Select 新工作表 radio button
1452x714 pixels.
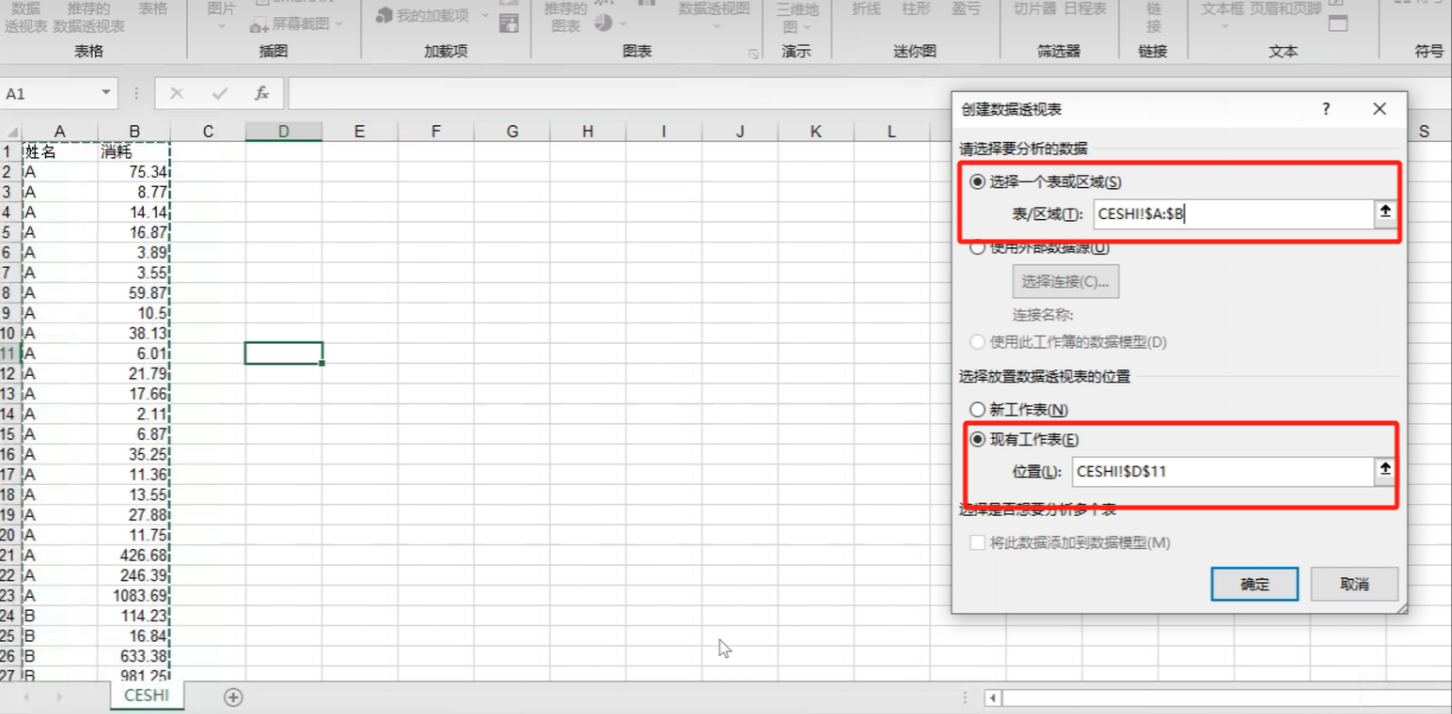pyautogui.click(x=977, y=410)
